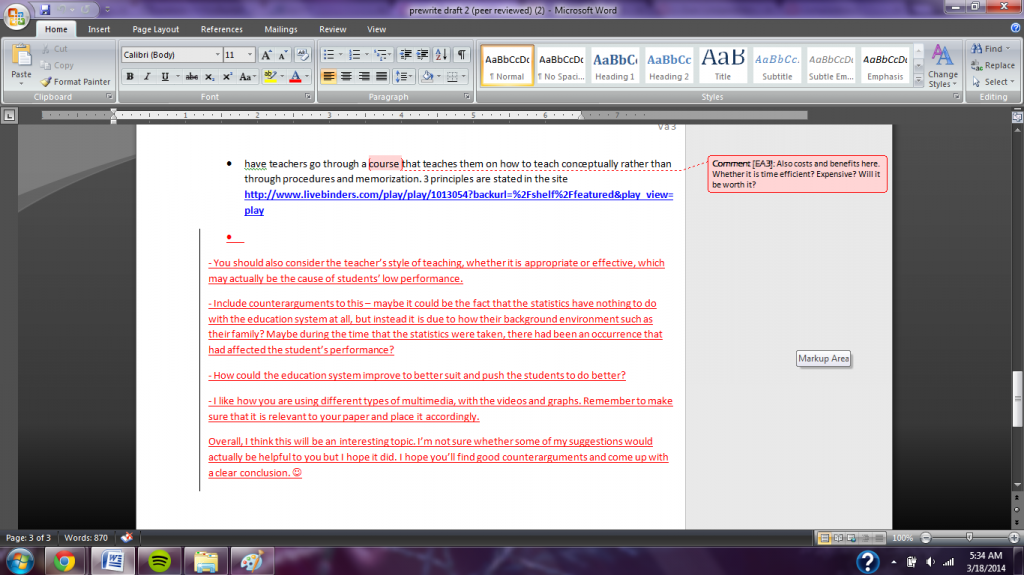Open the Office button menu
The image size is (1024, 575).
coord(17,18)
